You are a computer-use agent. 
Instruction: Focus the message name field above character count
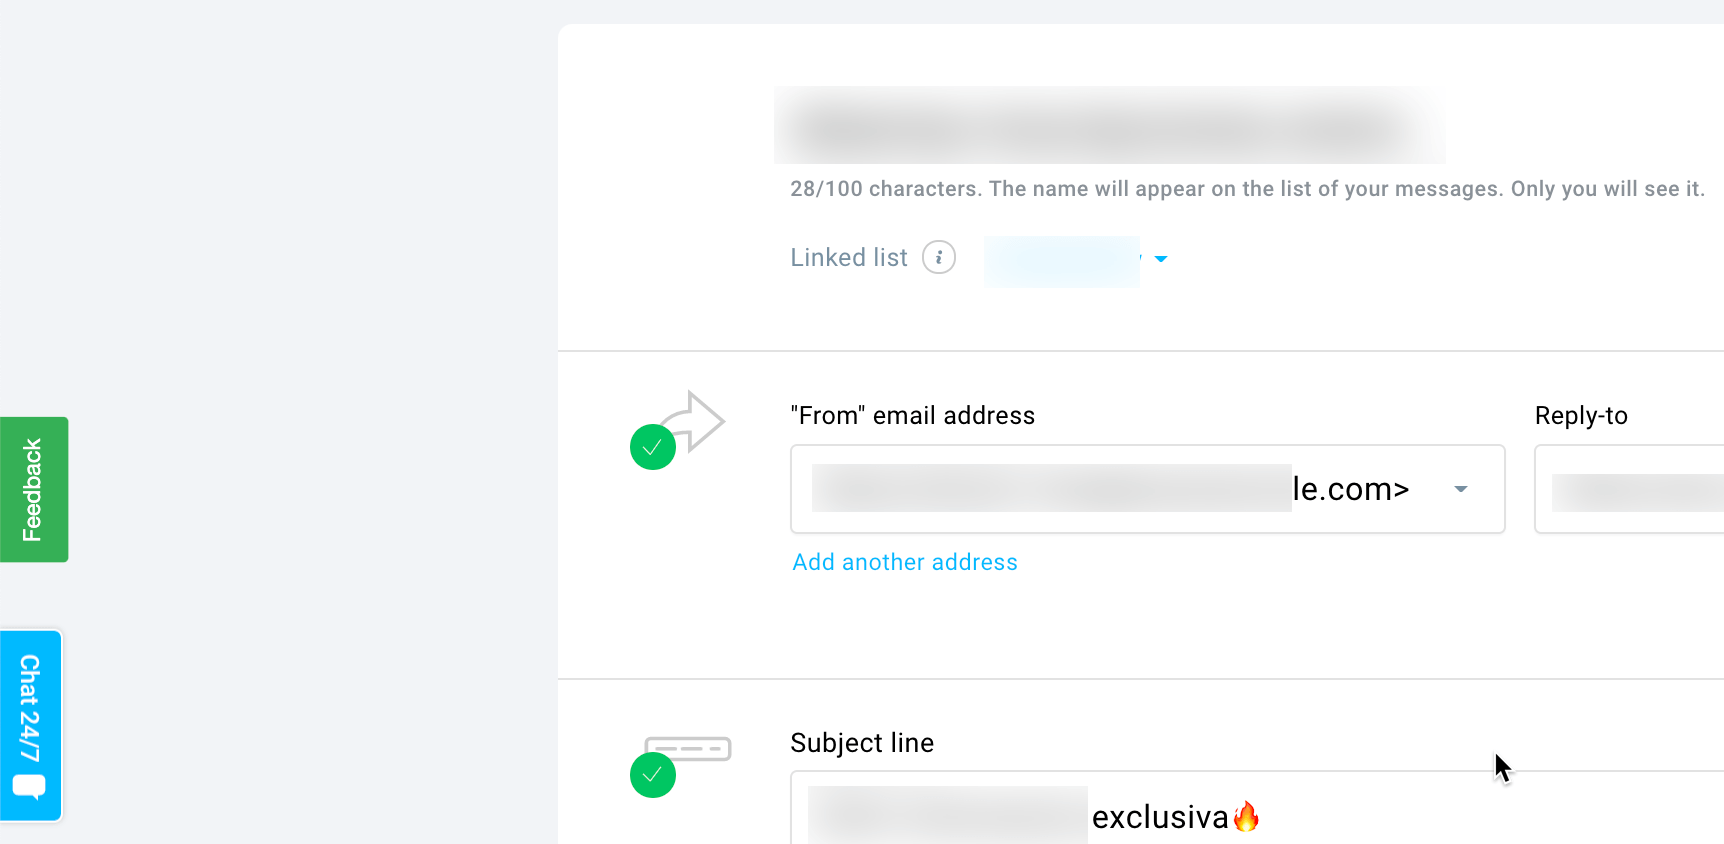(1110, 126)
